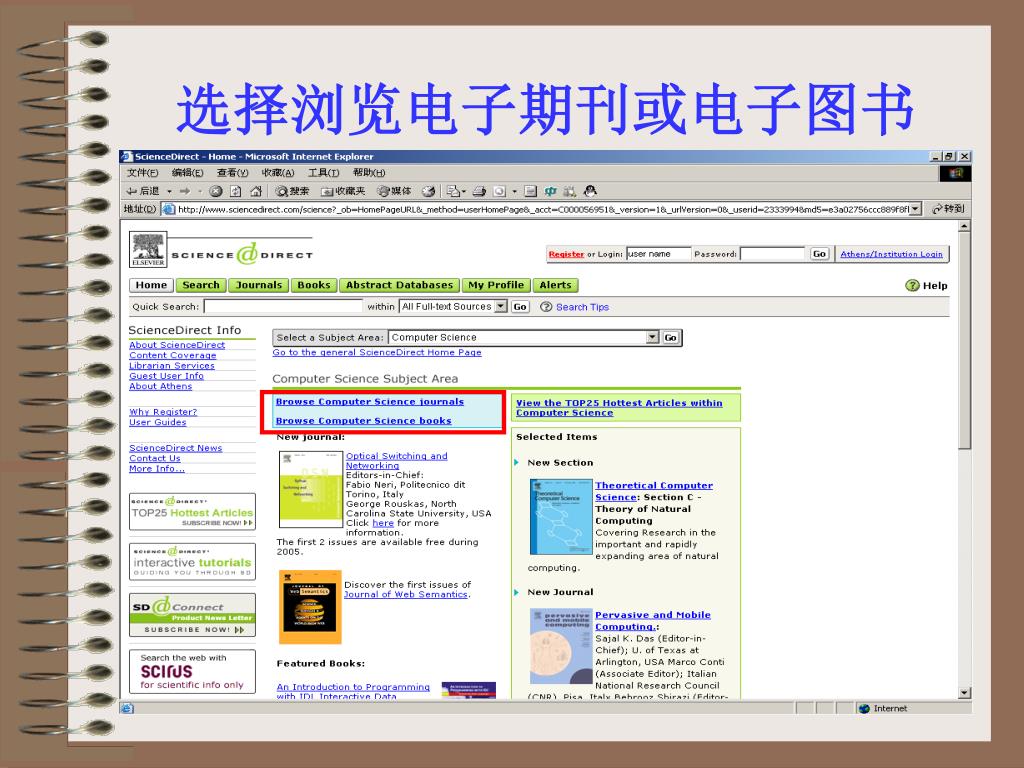Click the green 中 toolbar icon
Screen dimensions: 1024x768
(551, 191)
